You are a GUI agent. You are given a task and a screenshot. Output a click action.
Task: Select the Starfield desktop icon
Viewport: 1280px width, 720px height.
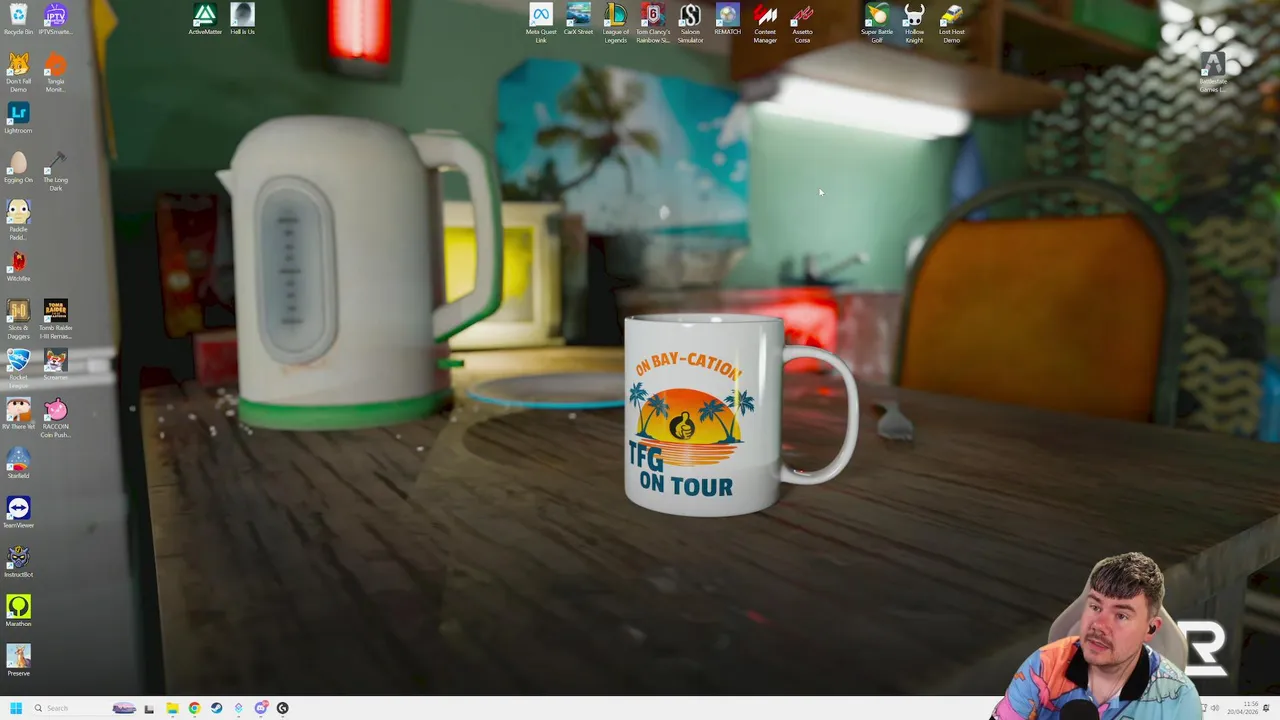coord(18,463)
